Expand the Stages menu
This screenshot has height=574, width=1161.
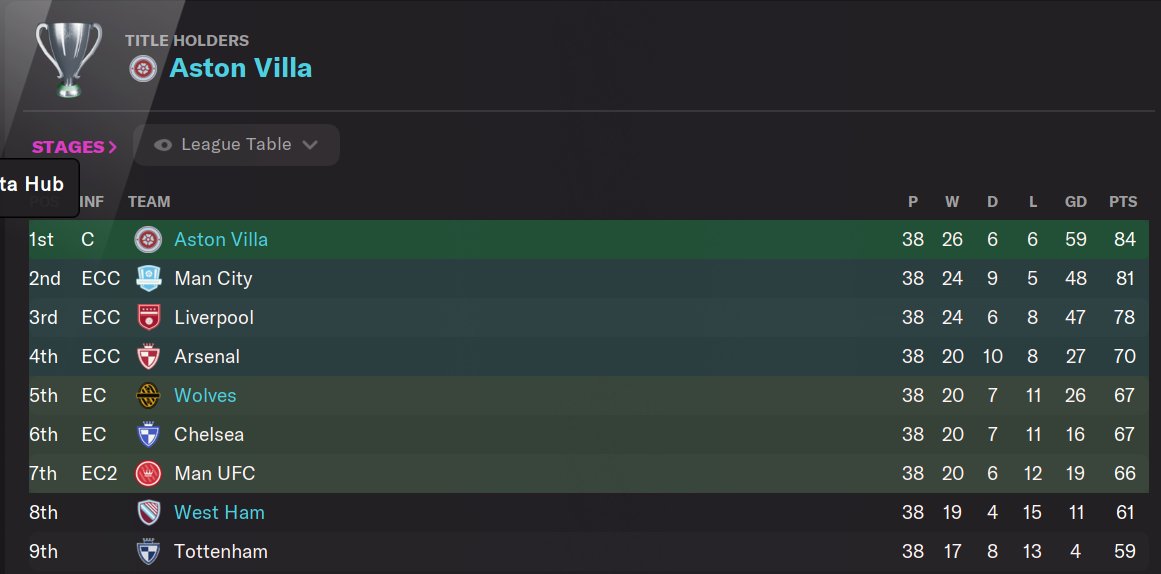[74, 147]
